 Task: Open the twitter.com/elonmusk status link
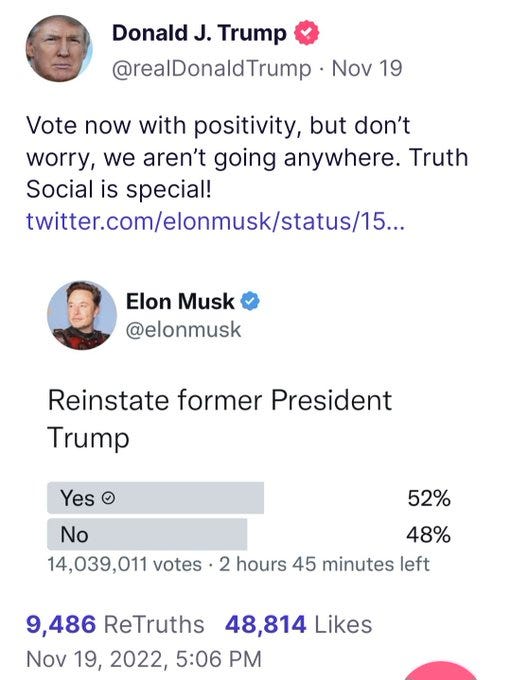click(x=215, y=221)
